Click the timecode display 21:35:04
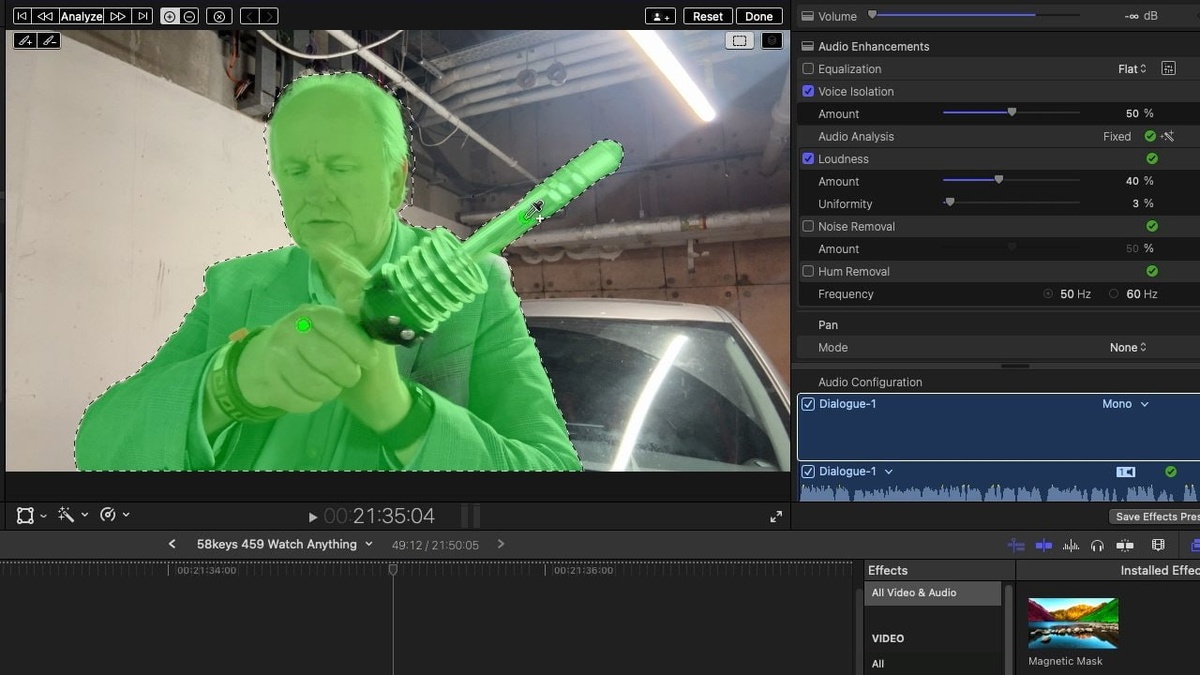Image resolution: width=1200 pixels, height=675 pixels. coord(379,516)
